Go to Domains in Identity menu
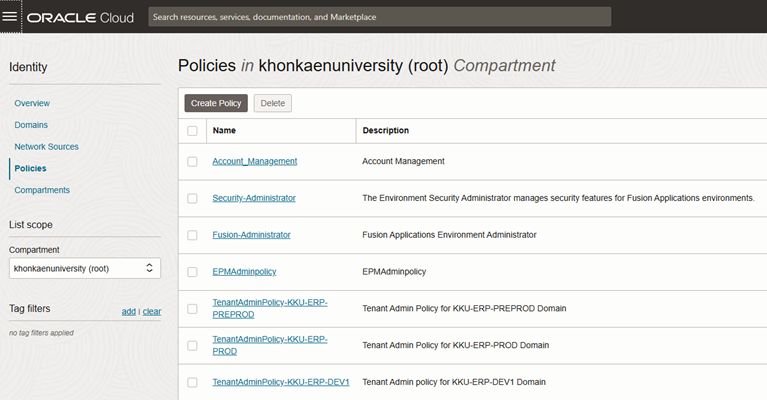 tap(31, 125)
